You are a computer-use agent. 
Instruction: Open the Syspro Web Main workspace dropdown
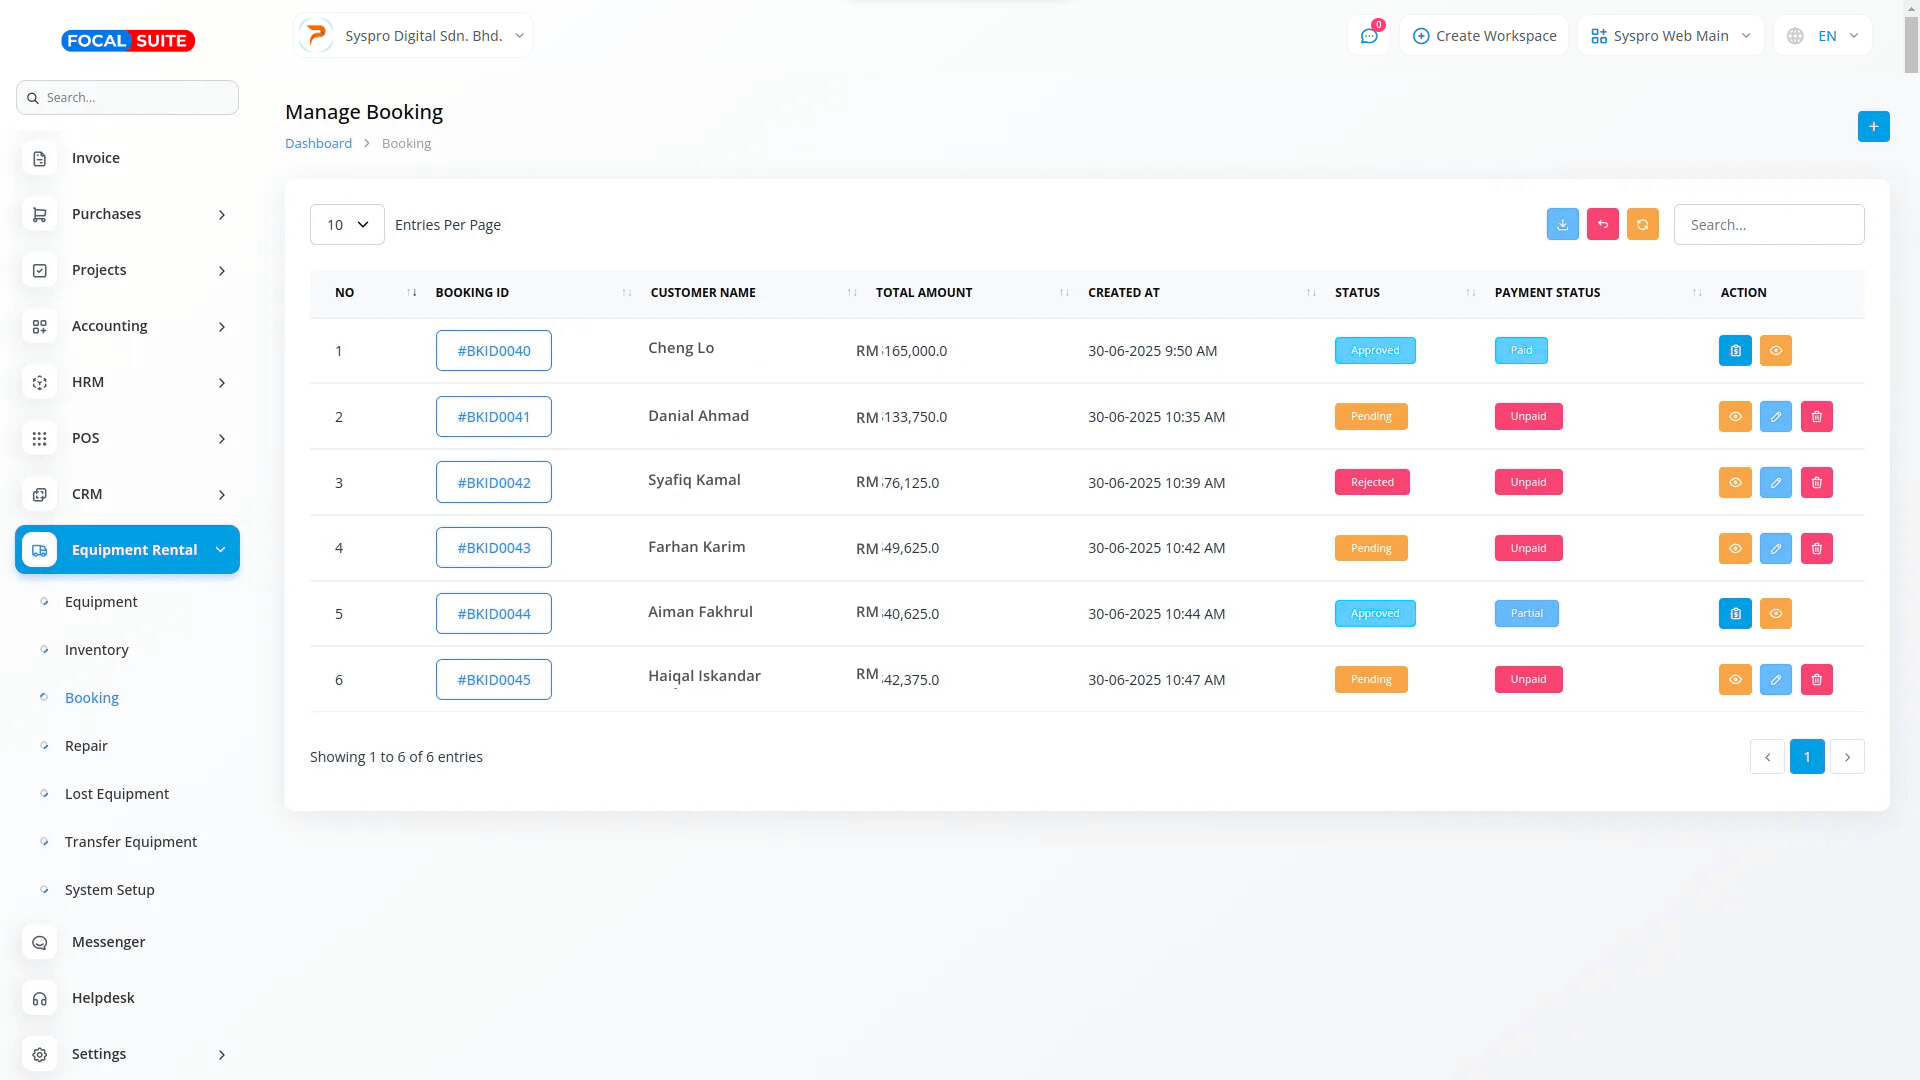coord(1670,36)
